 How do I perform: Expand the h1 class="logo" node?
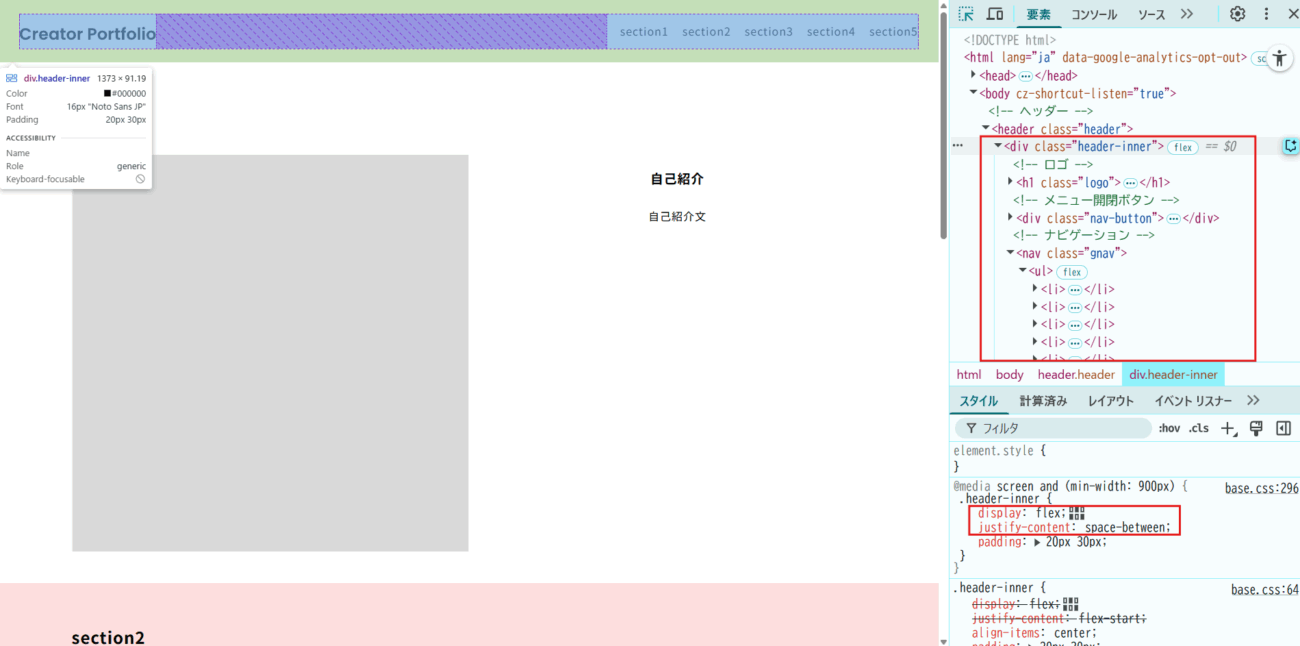pos(1010,182)
